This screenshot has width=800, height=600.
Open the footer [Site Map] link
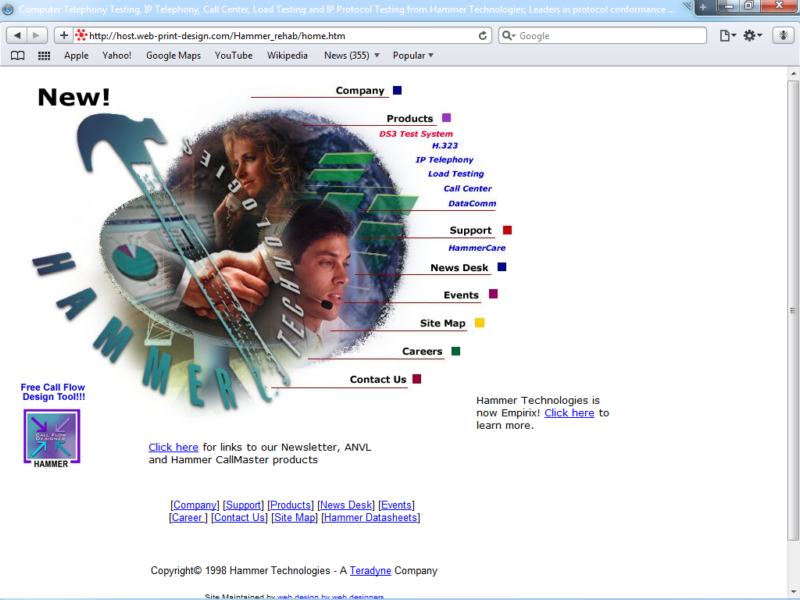295,518
